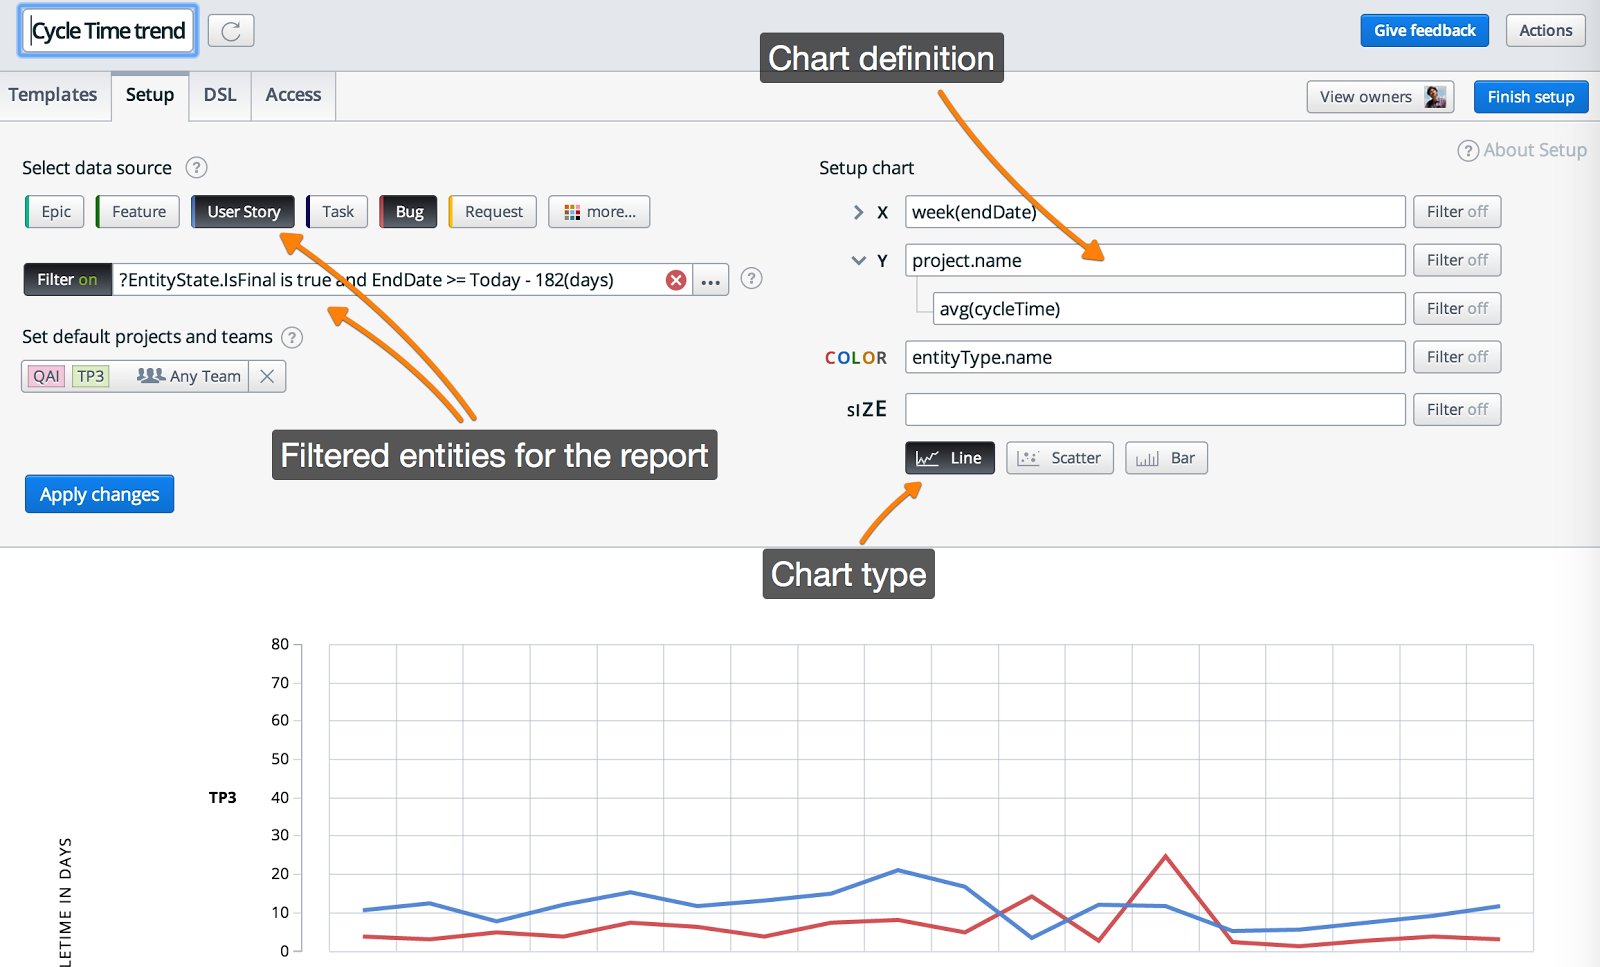The image size is (1600, 967).
Task: Click the QAI project tag
Action: (46, 376)
